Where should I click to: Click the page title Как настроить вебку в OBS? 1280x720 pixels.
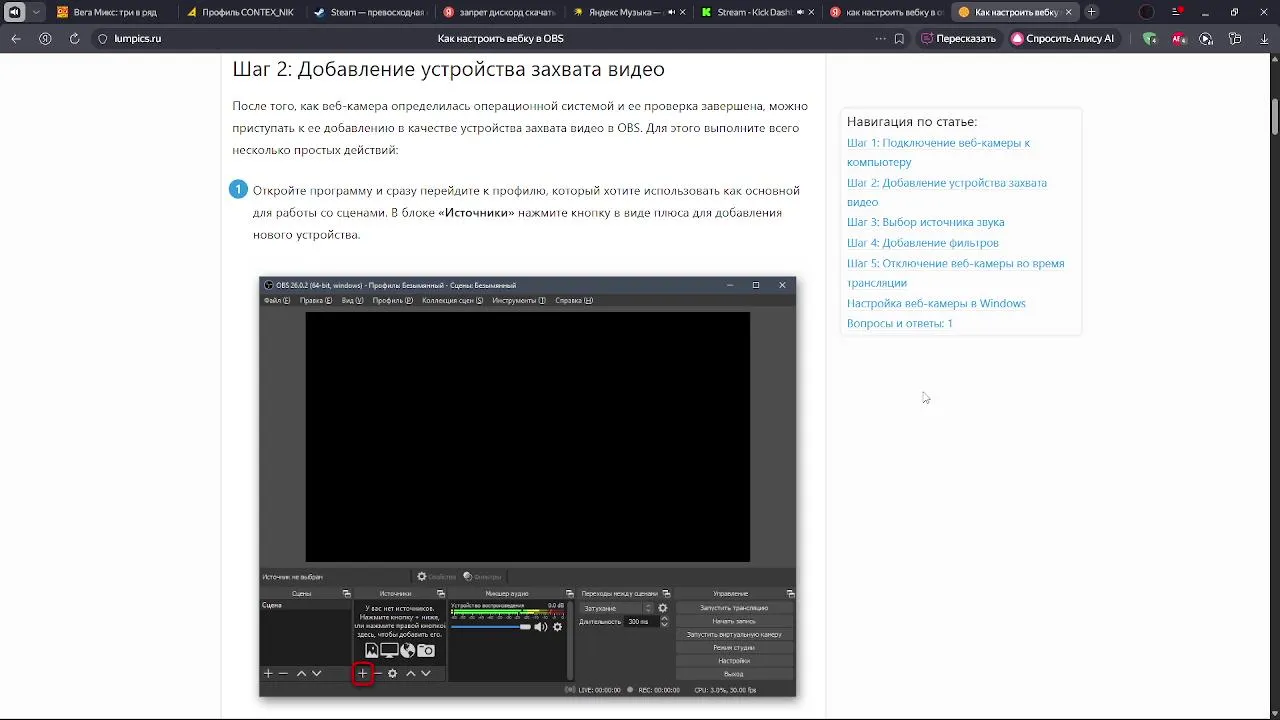click(x=500, y=38)
